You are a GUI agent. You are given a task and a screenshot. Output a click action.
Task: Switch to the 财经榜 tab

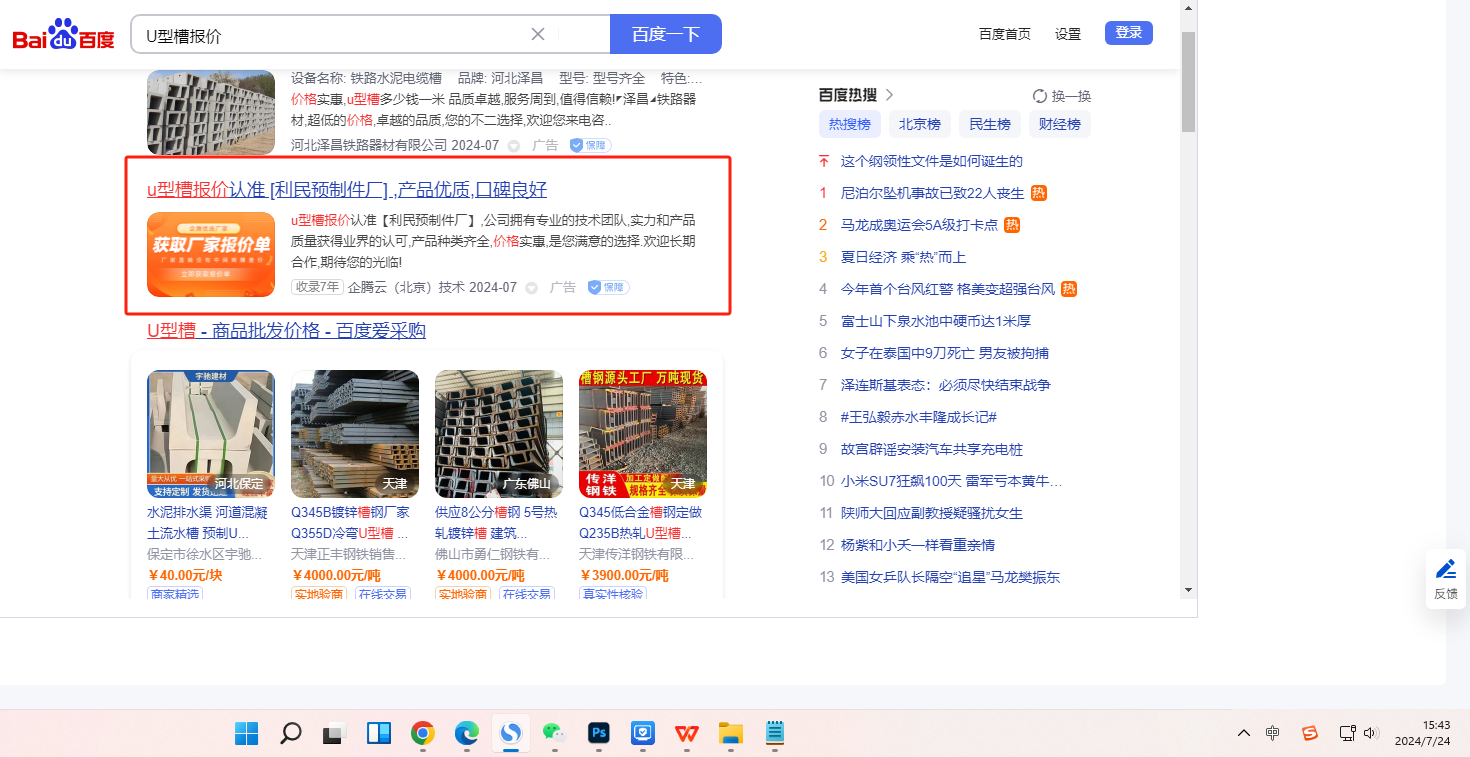click(1059, 125)
